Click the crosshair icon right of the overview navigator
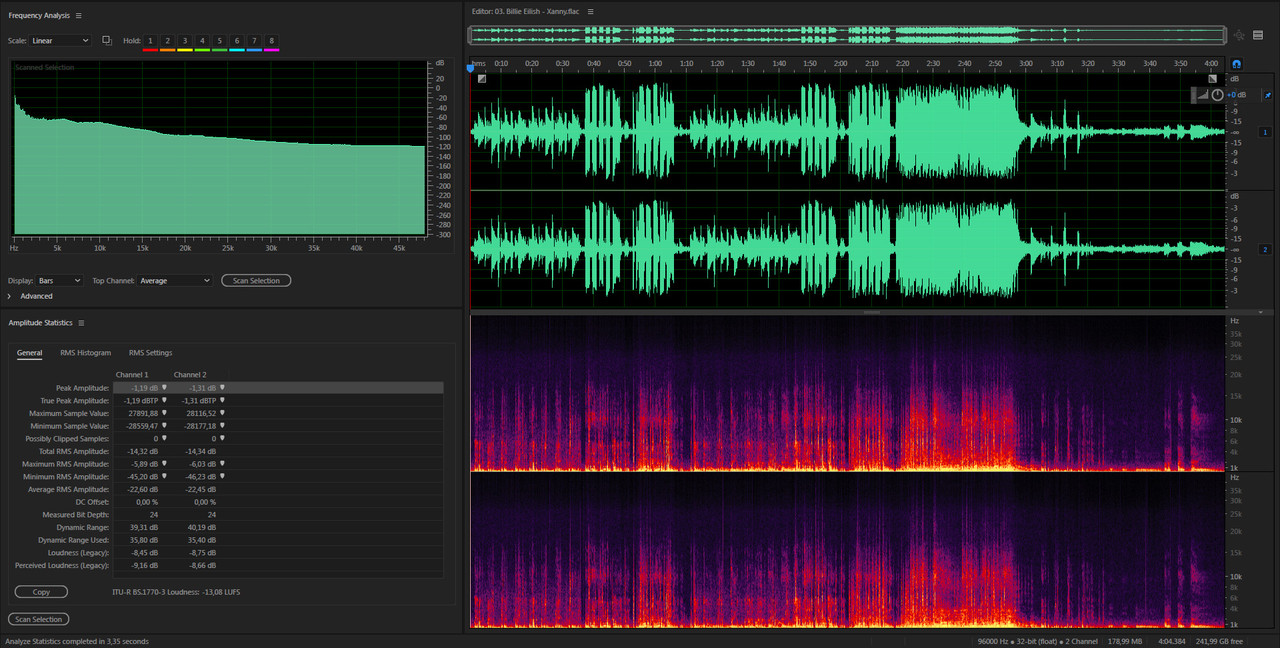Image resolution: width=1280 pixels, height=648 pixels. (1239, 35)
